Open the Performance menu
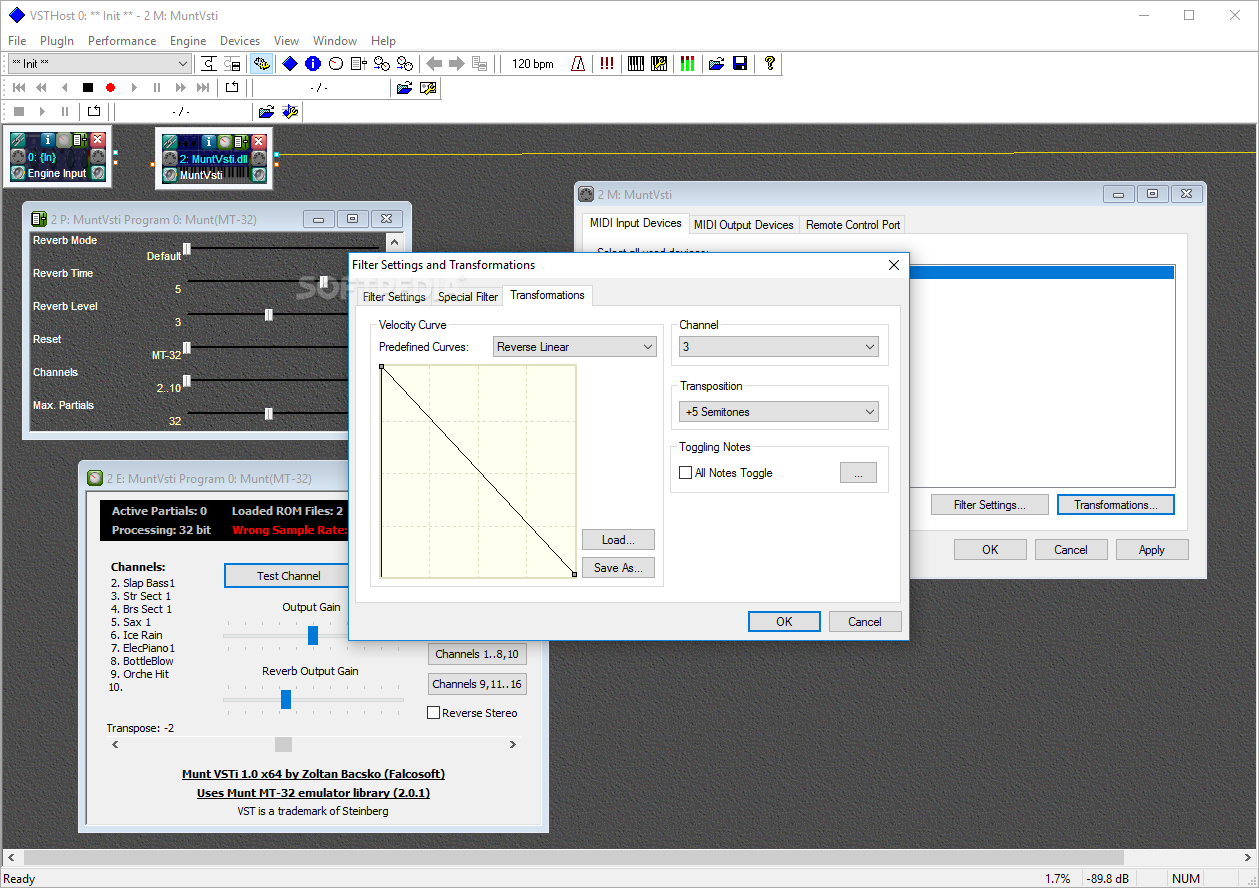 click(122, 41)
